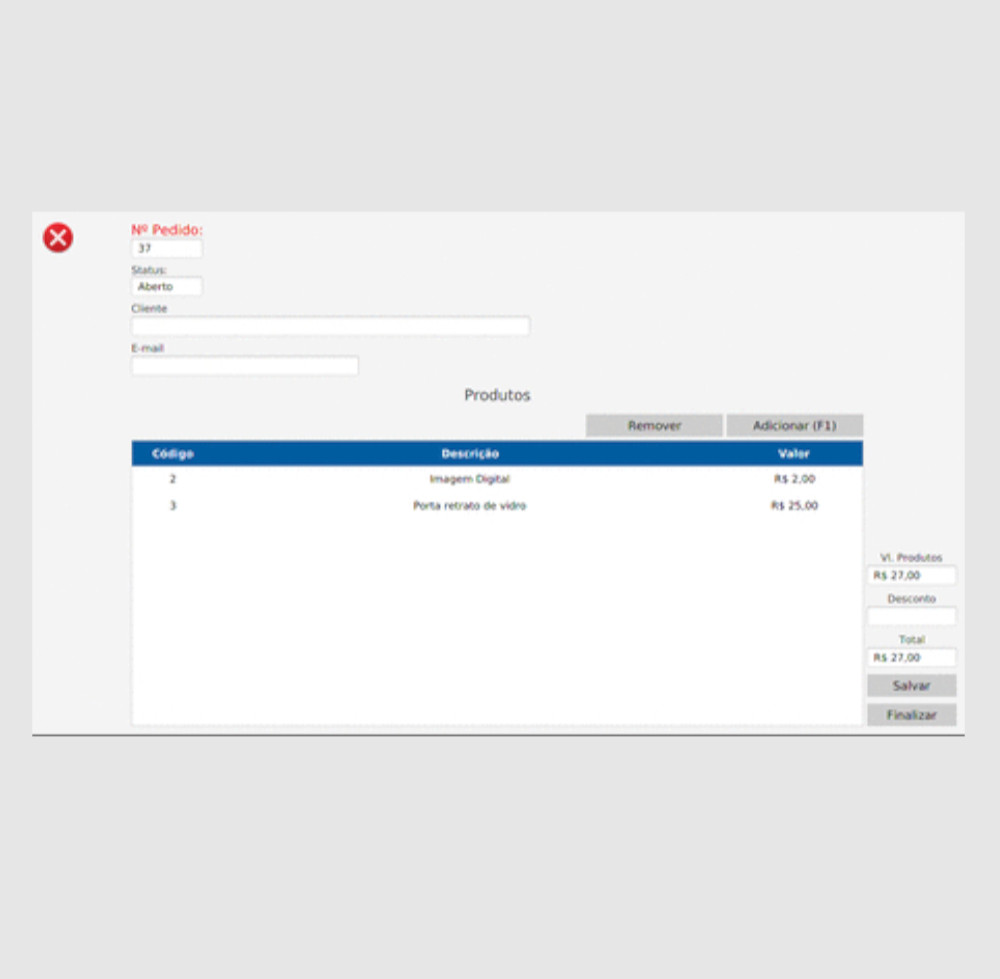Viewport: 1000px width, 979px height.
Task: Click the Cliente input field
Action: coord(330,326)
